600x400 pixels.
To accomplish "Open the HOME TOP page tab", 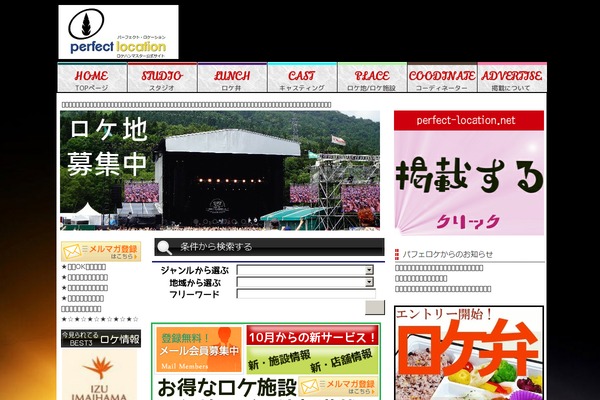I will [x=92, y=78].
